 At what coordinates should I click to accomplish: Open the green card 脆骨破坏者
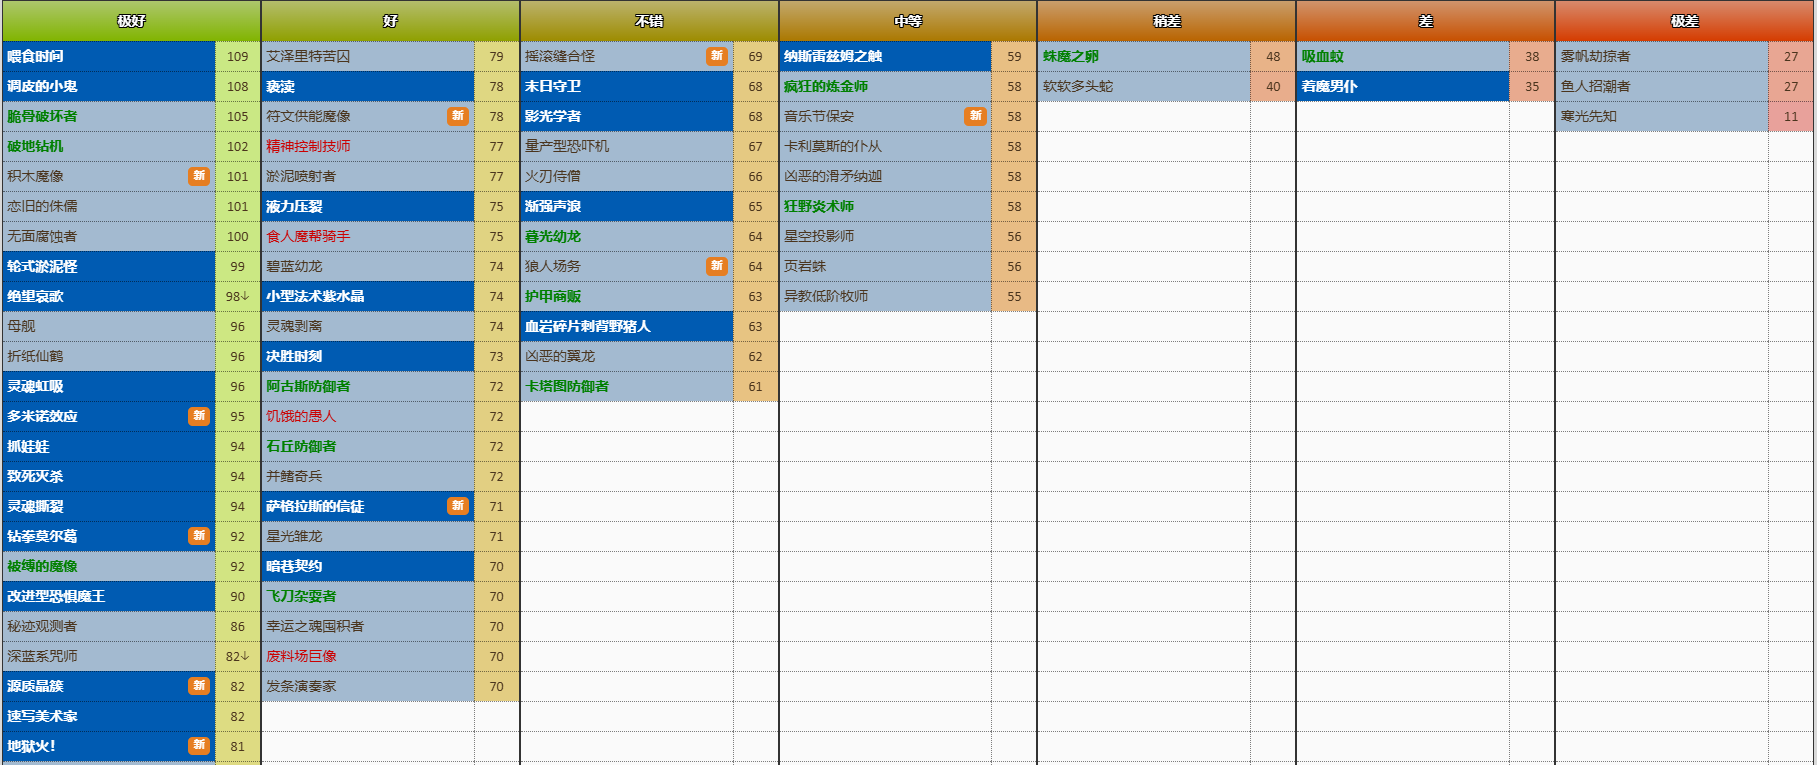[x=42, y=117]
